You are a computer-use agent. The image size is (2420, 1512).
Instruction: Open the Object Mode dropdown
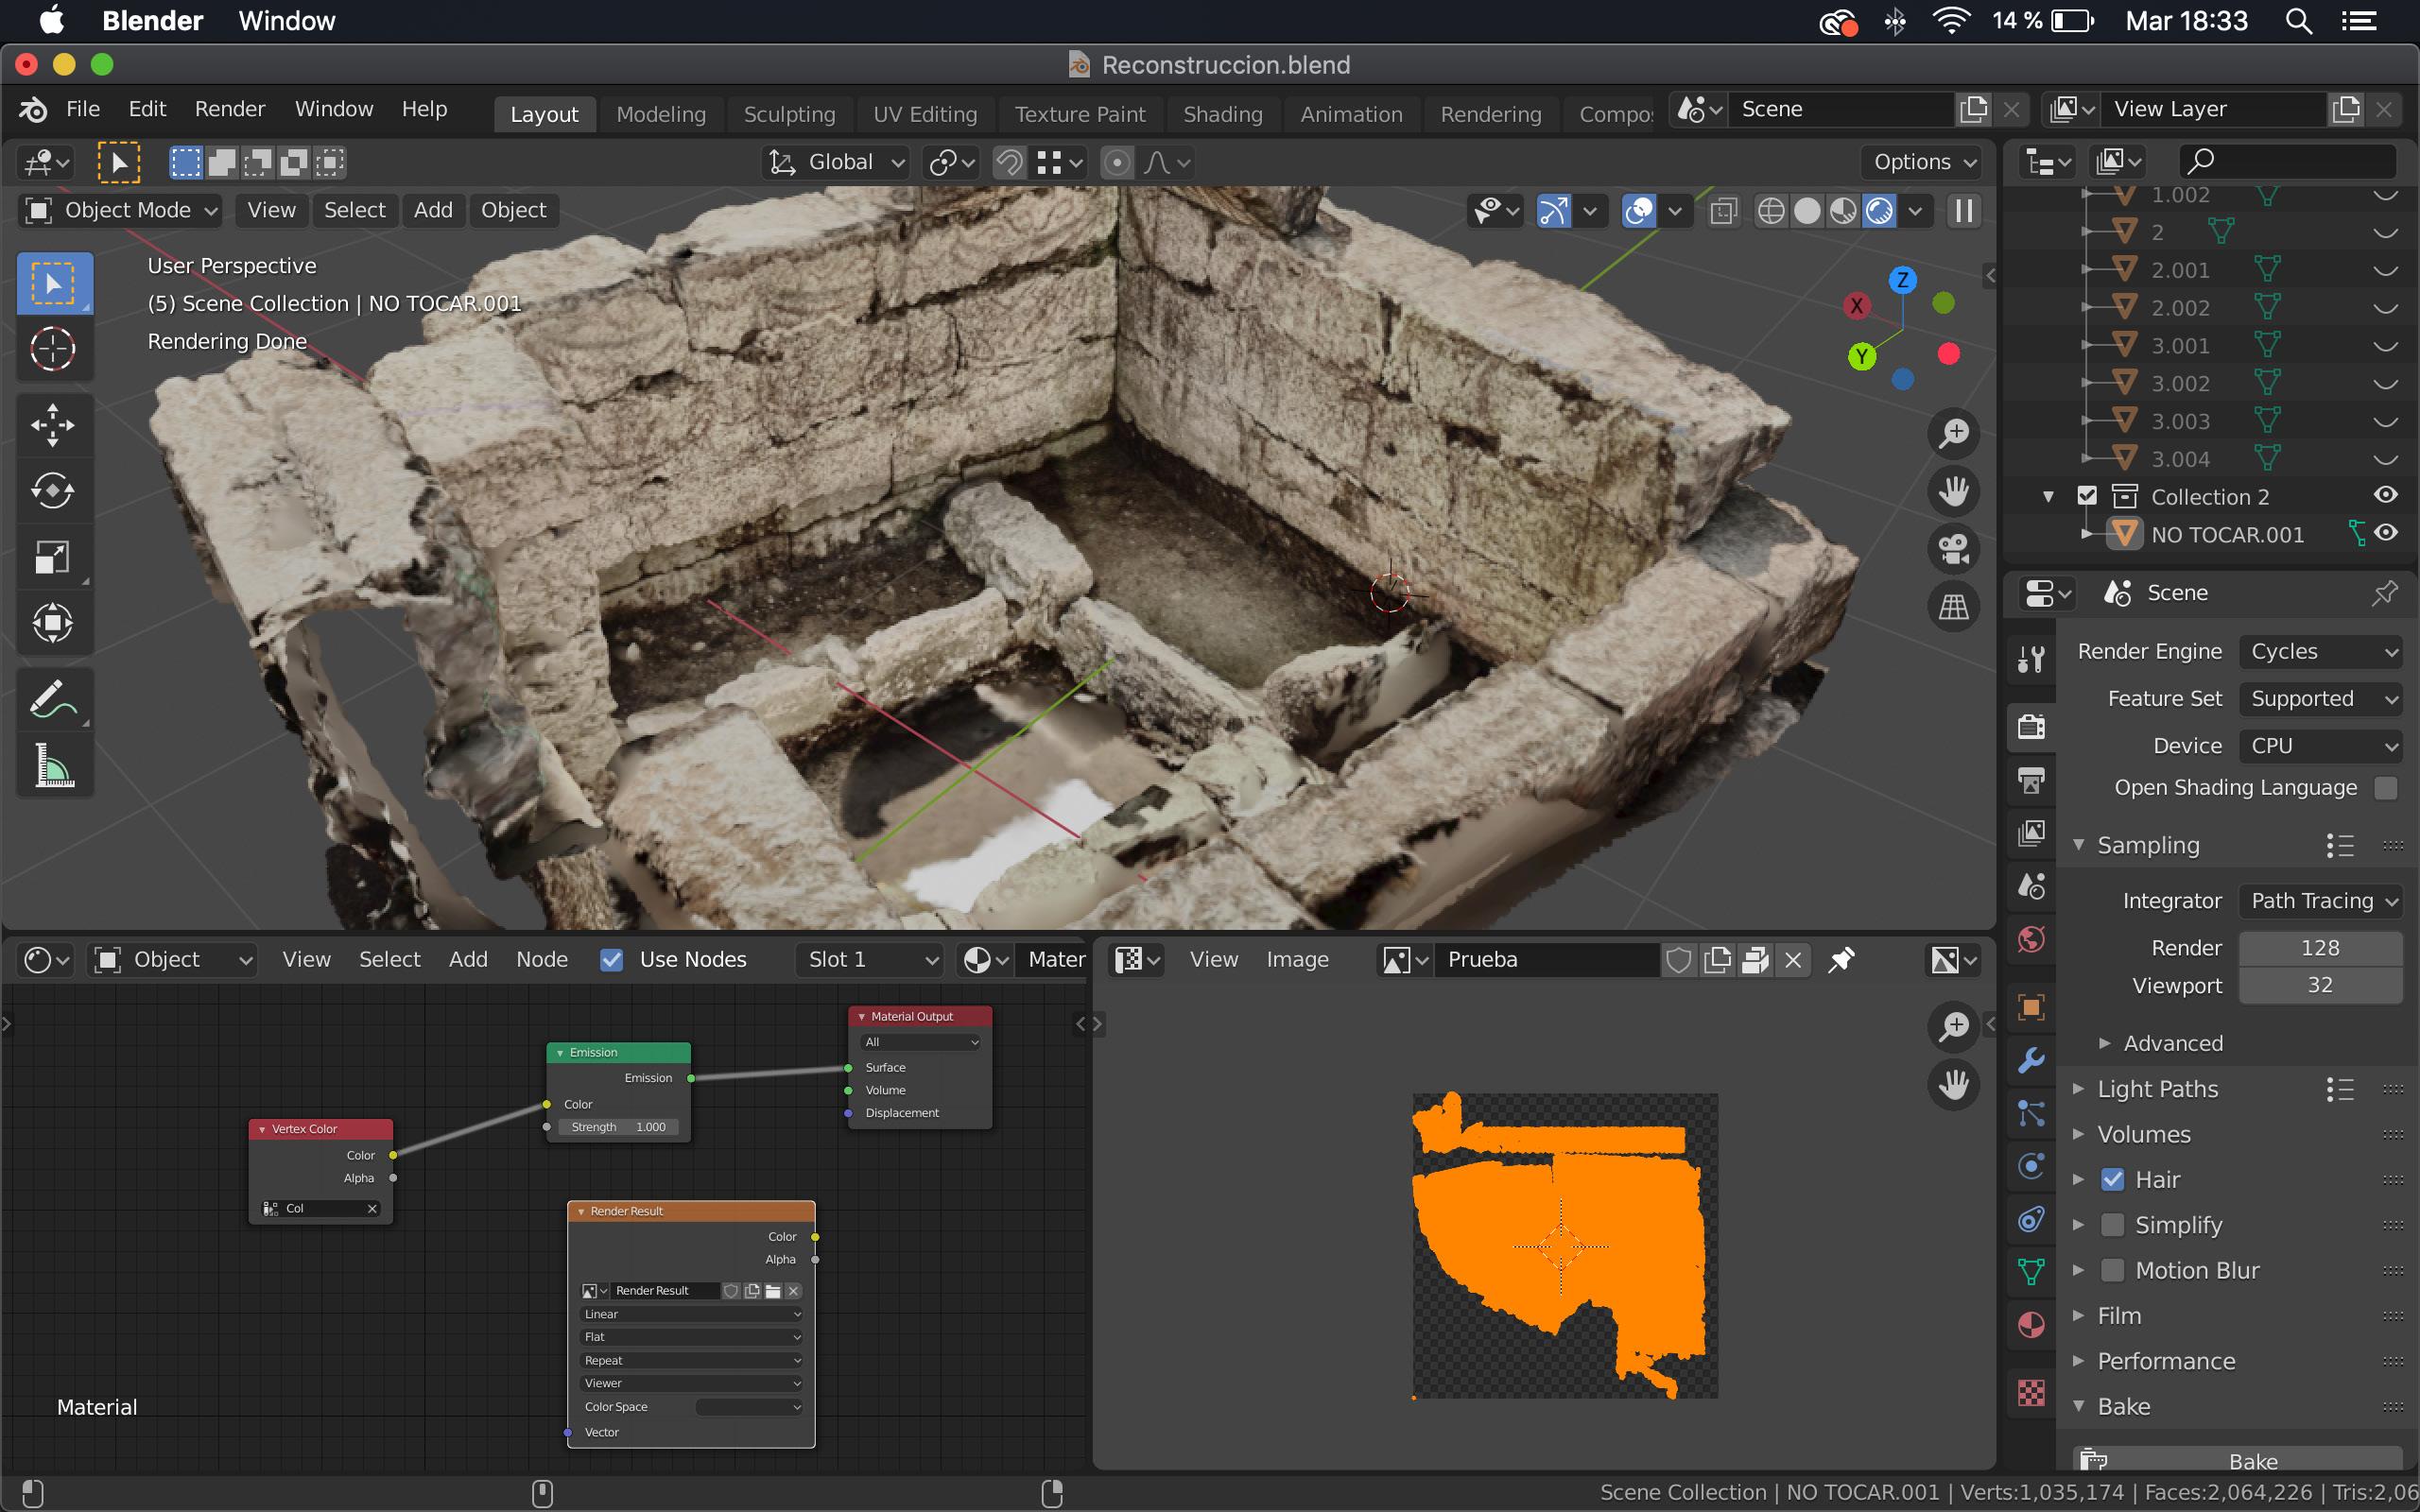pos(121,211)
